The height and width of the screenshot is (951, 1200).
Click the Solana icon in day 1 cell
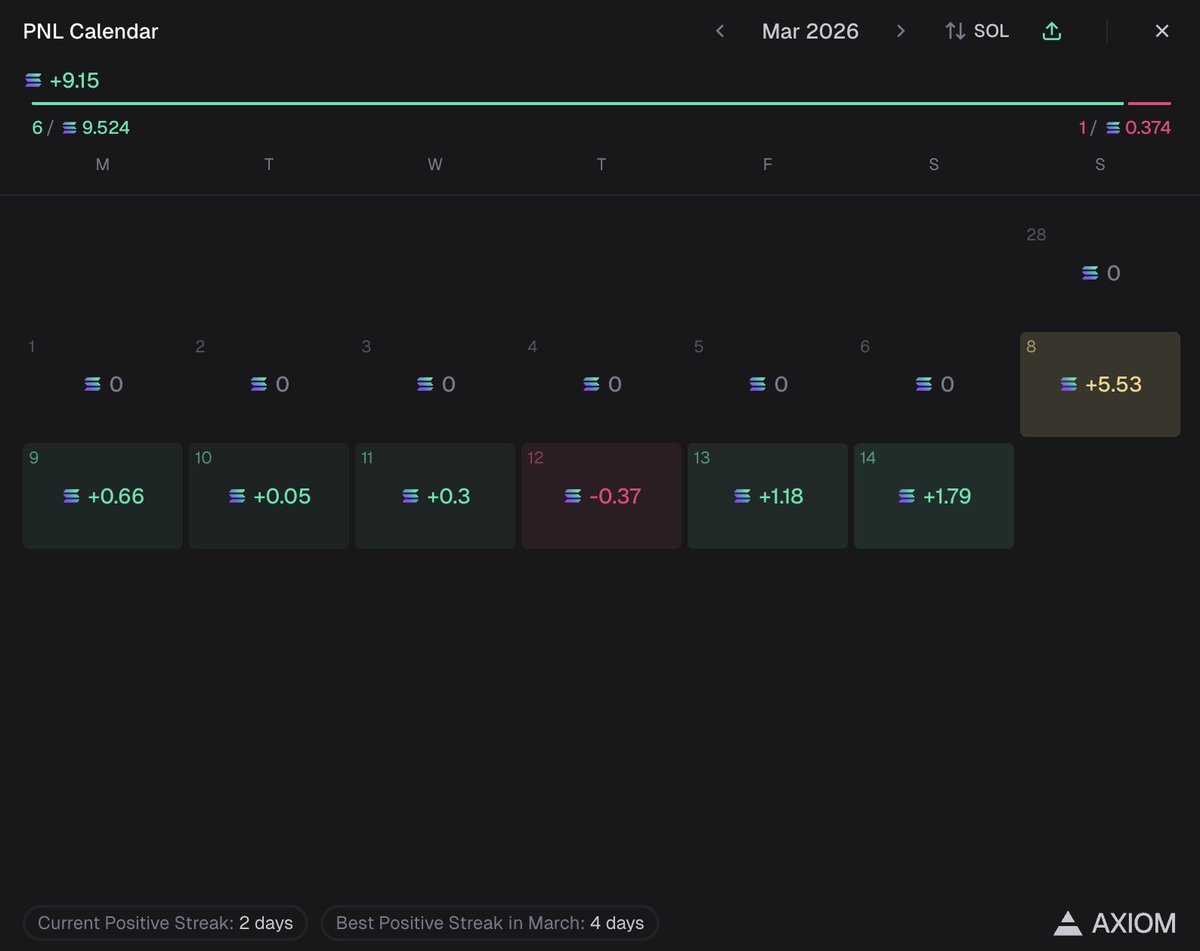point(93,384)
